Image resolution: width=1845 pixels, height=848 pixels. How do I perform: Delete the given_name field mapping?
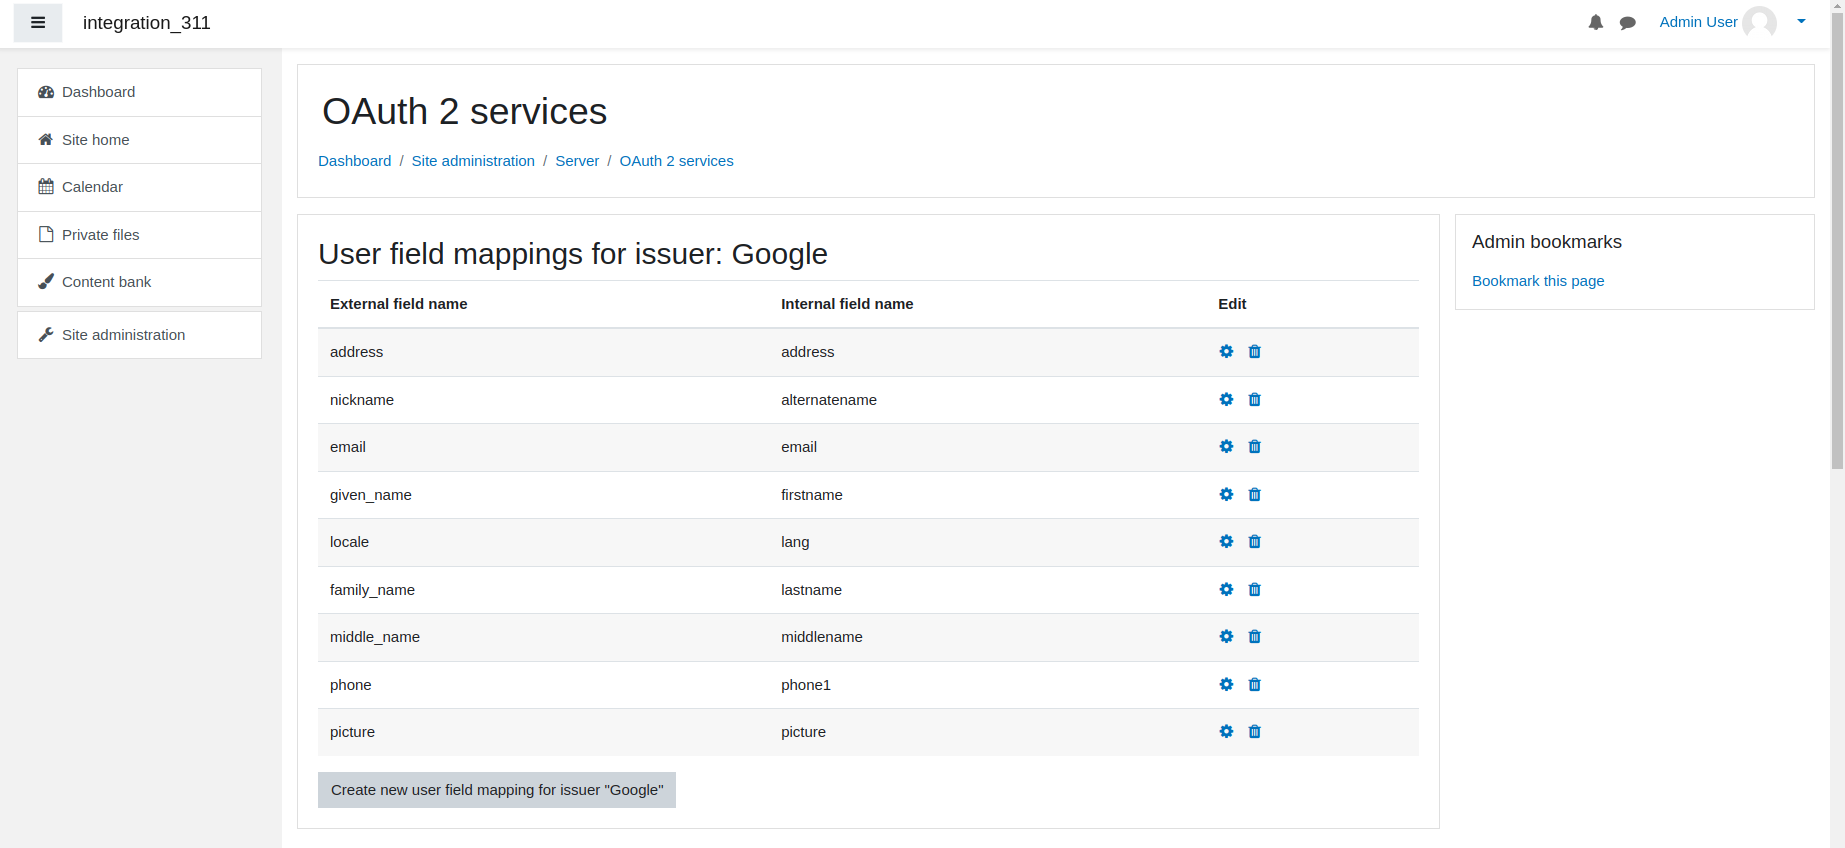[x=1255, y=495]
